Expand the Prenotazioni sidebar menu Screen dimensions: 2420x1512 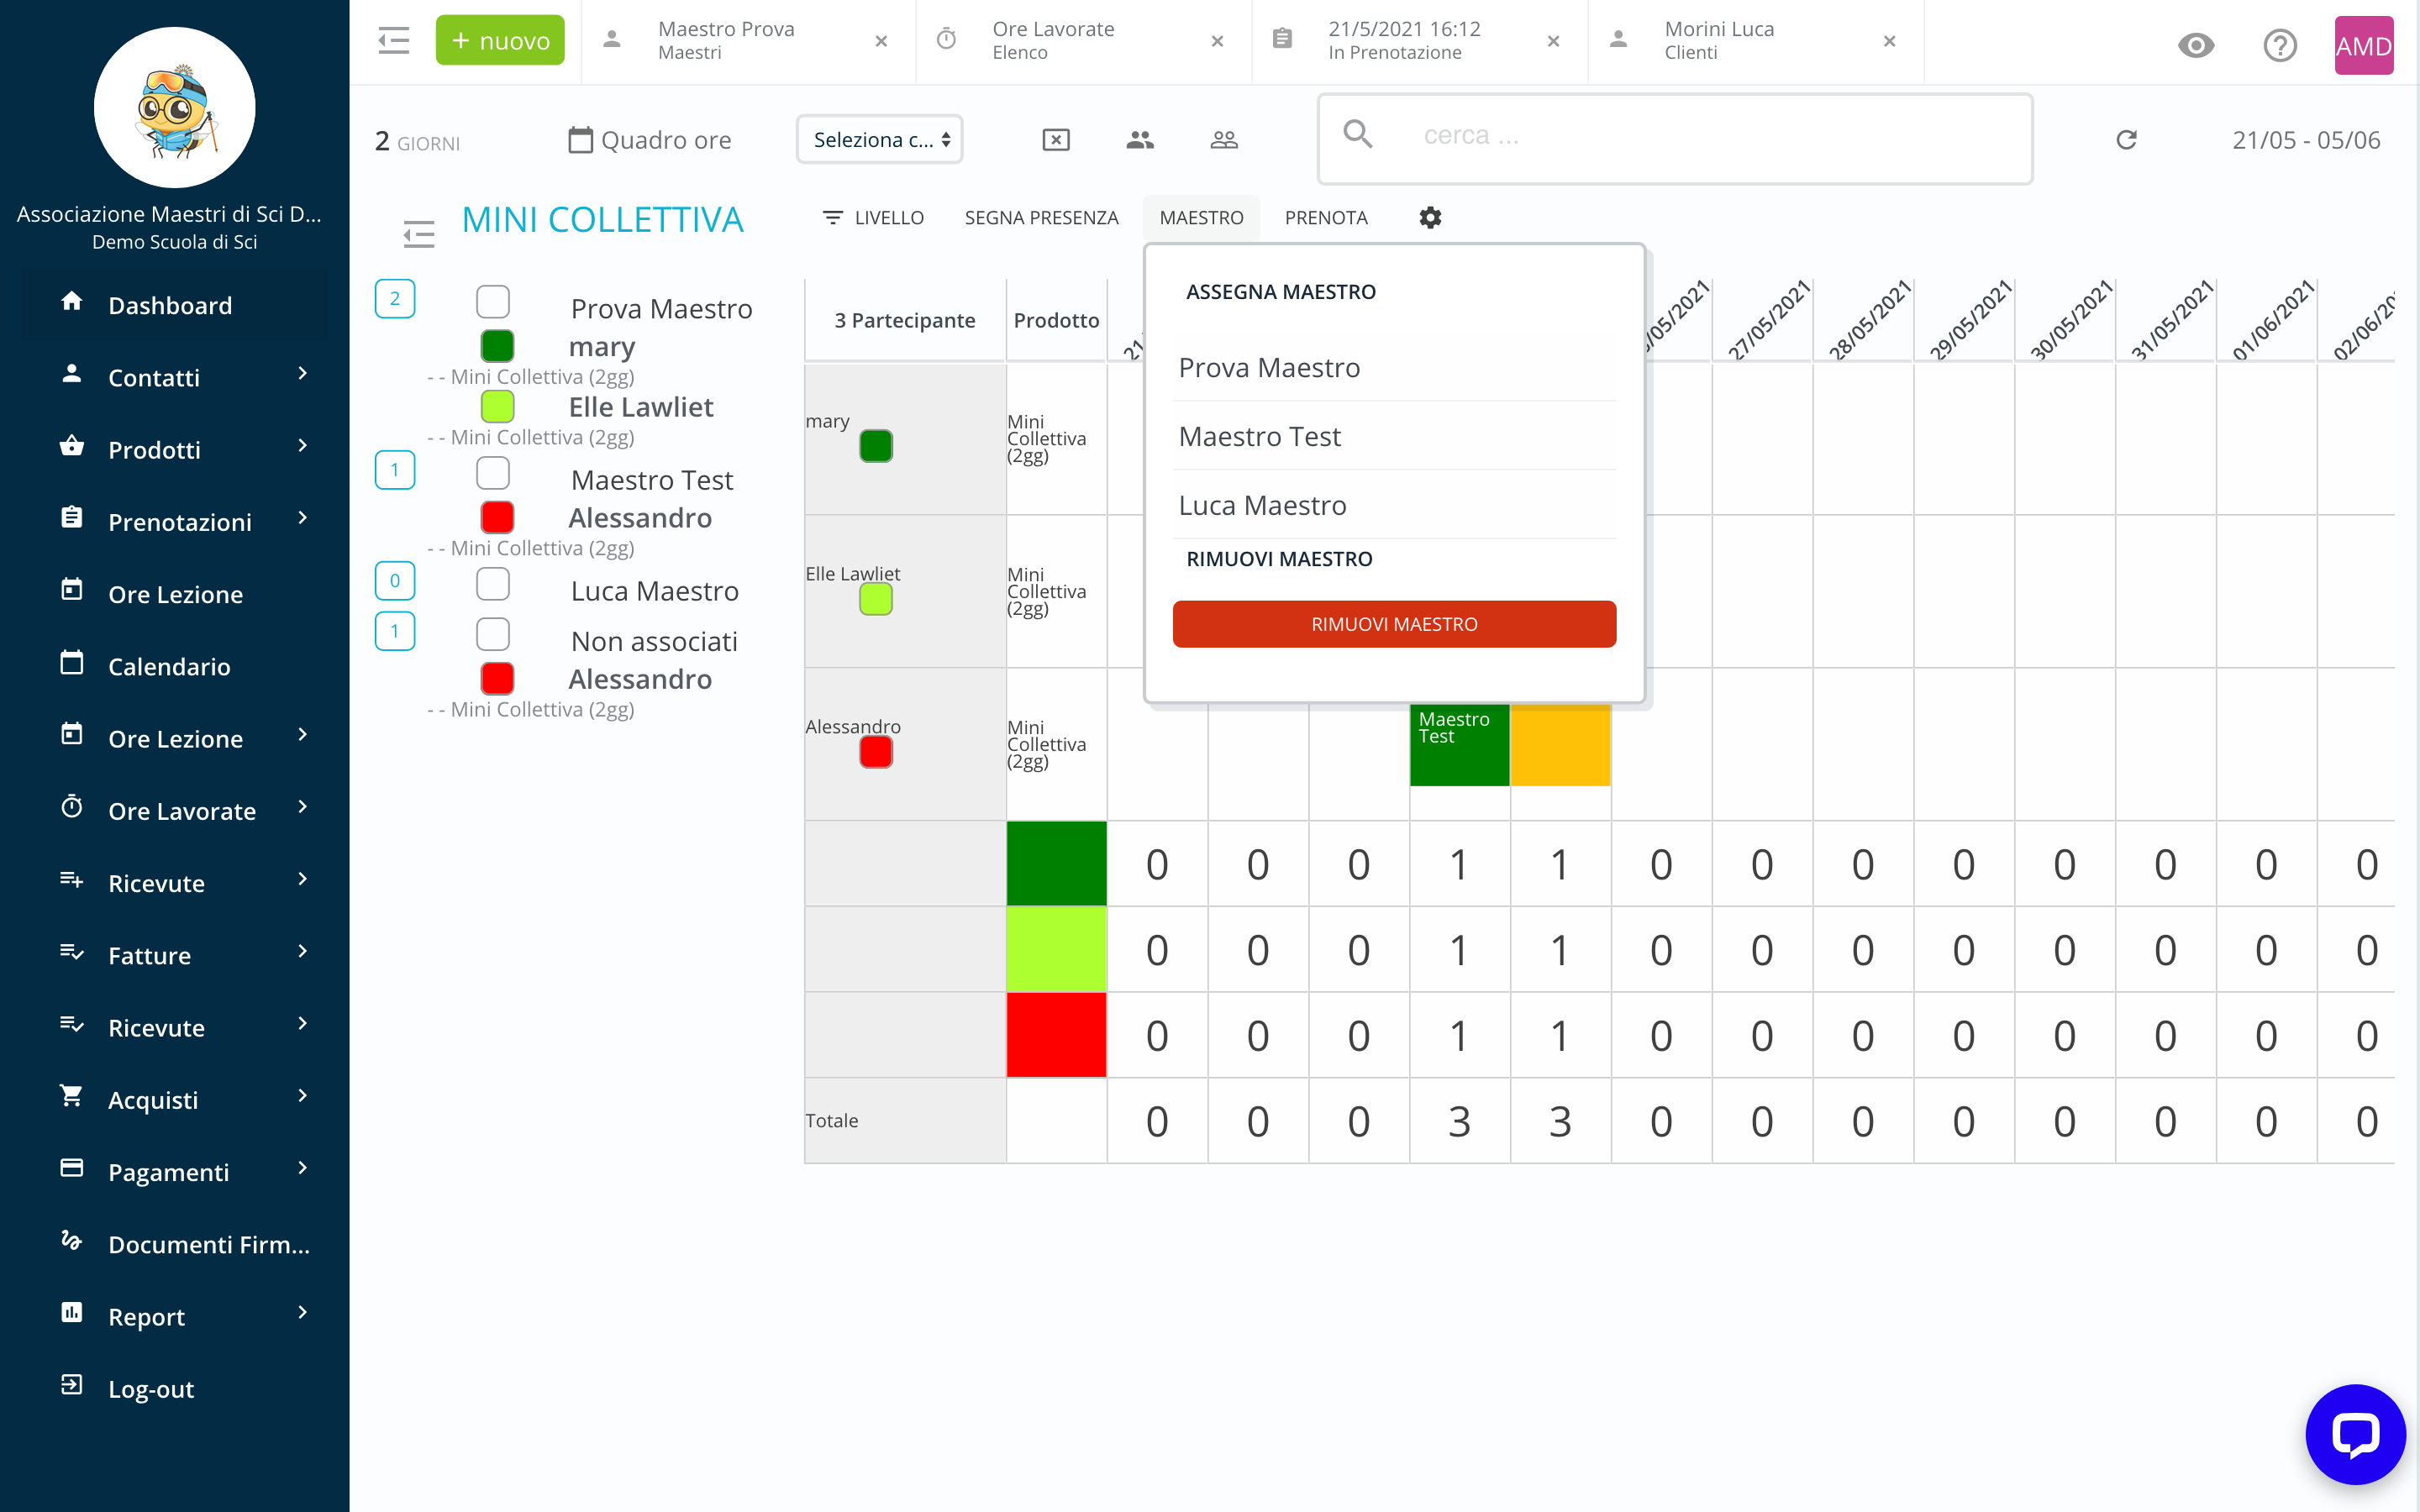click(x=180, y=521)
